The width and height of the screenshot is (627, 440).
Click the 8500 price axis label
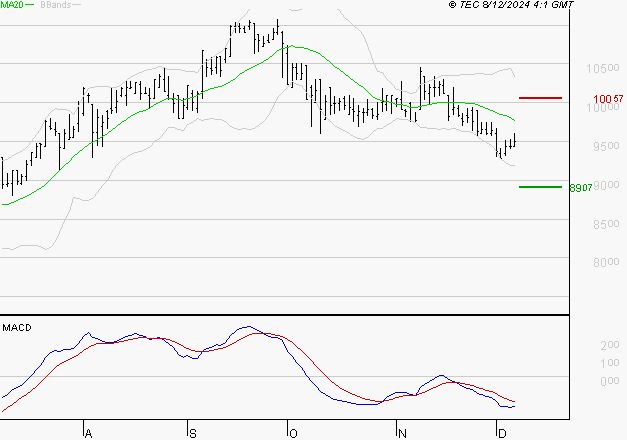point(606,224)
